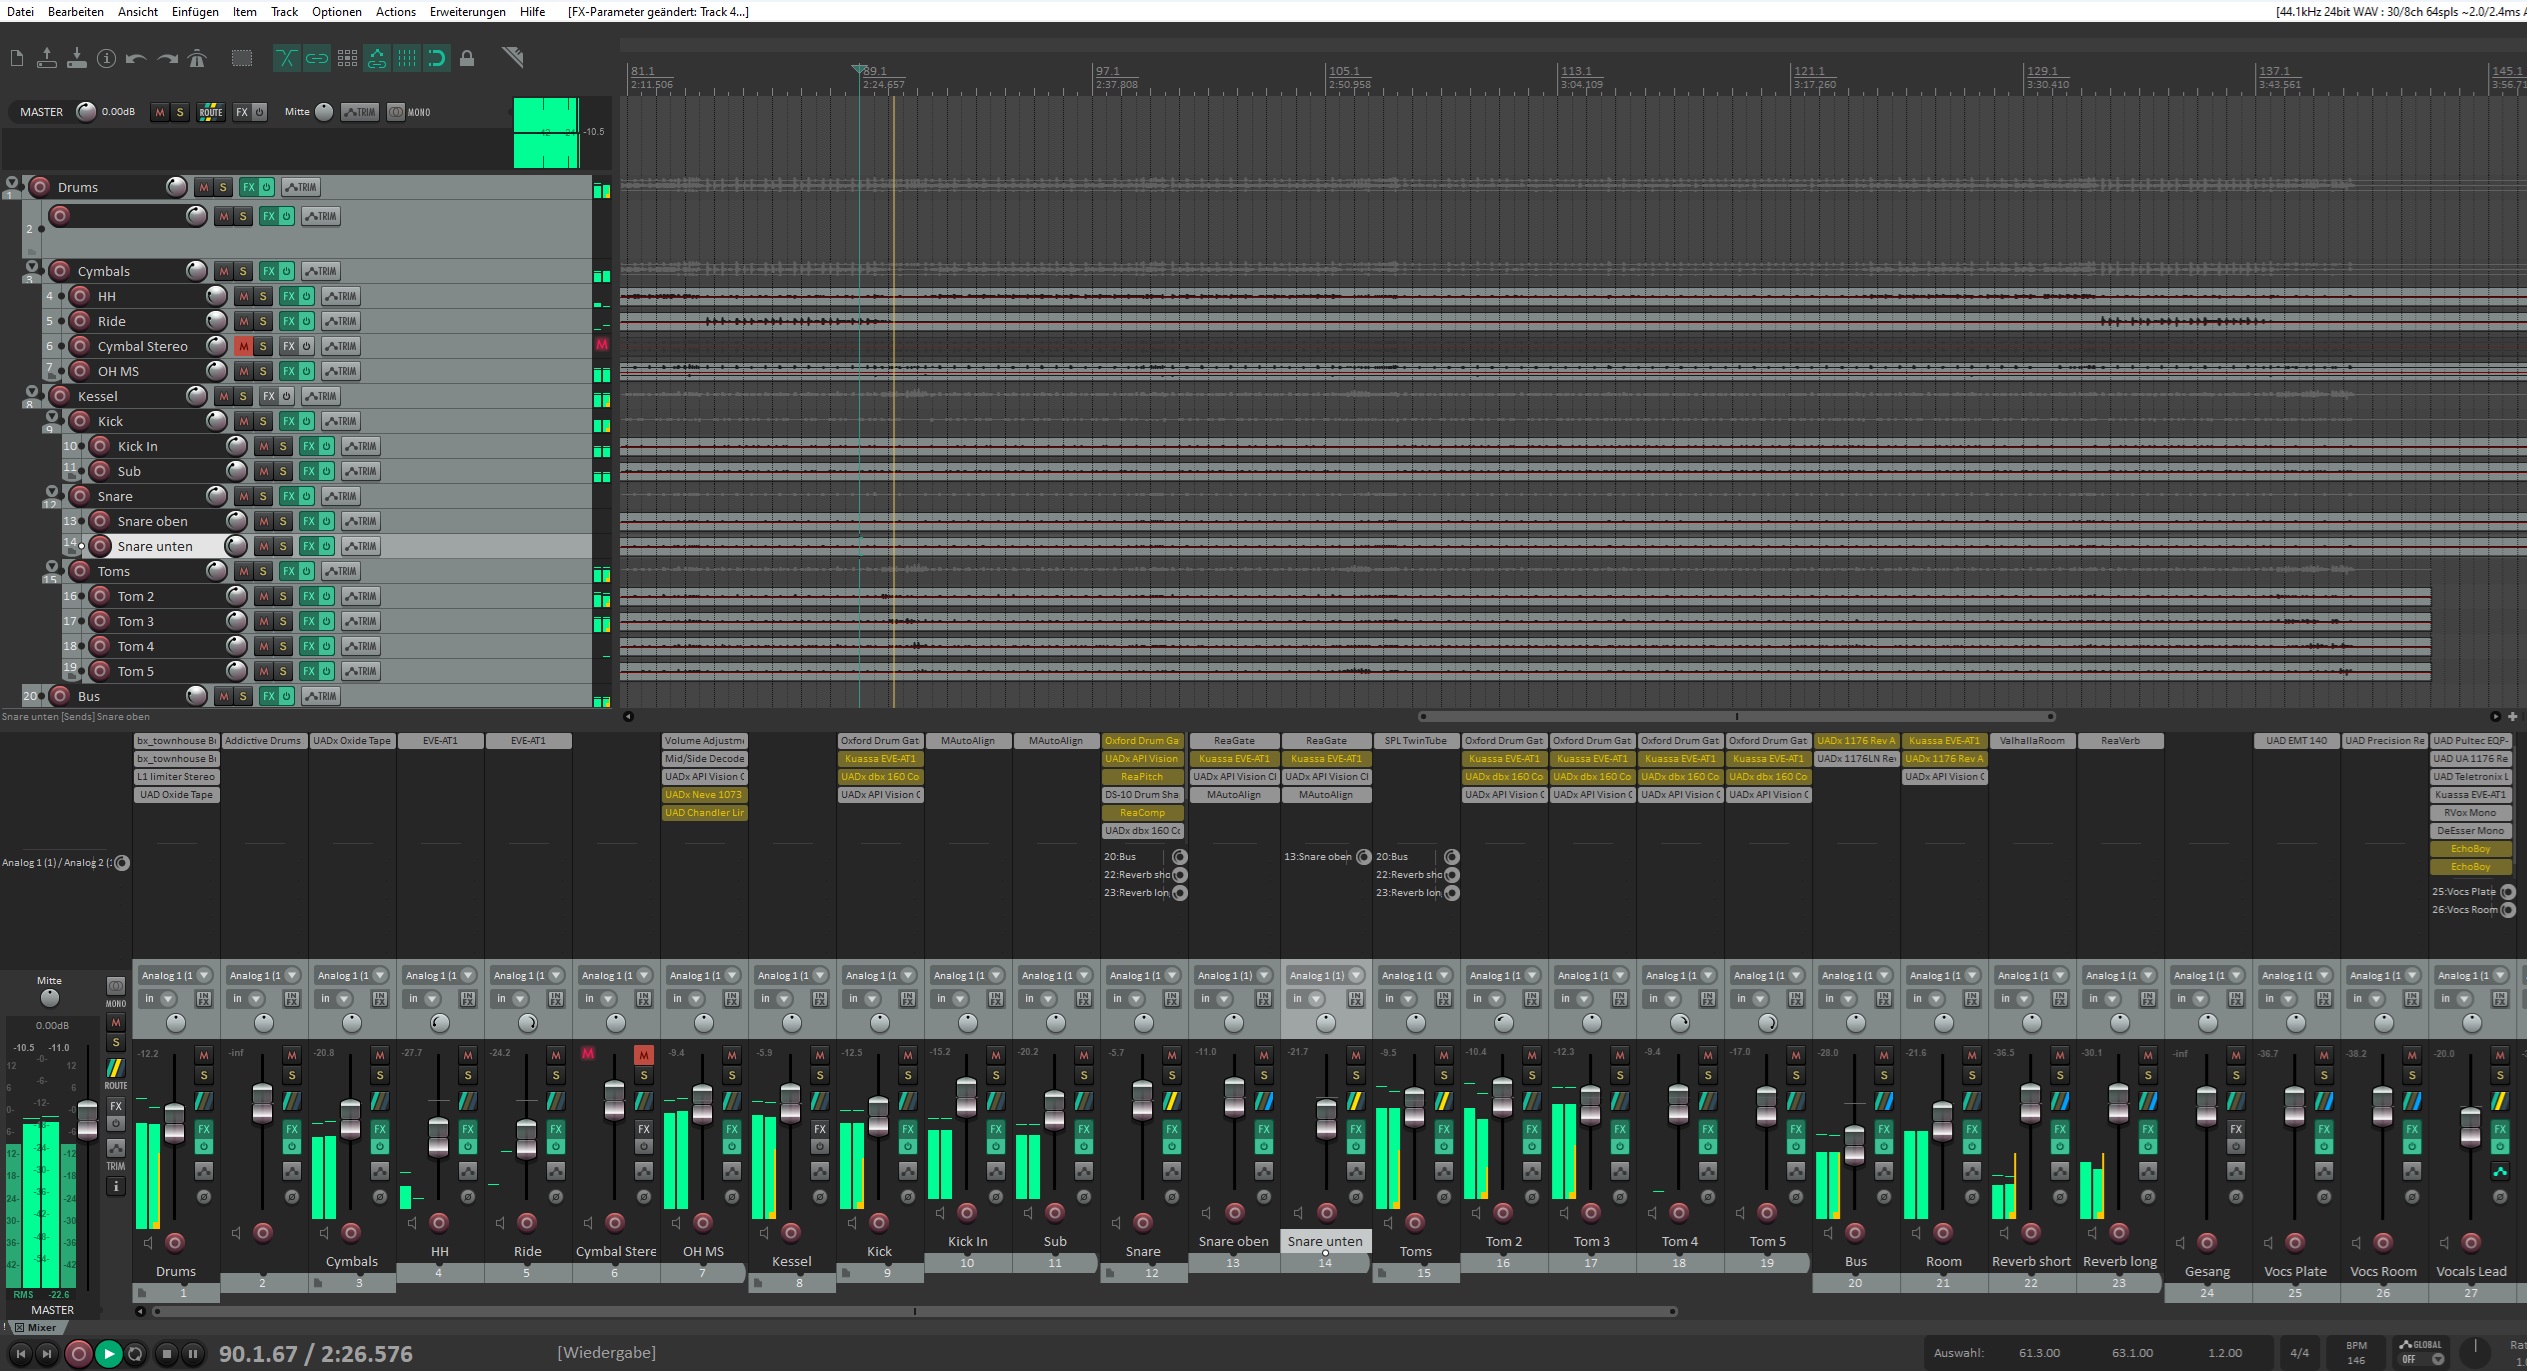Solo the Snare oben track

pyautogui.click(x=283, y=521)
